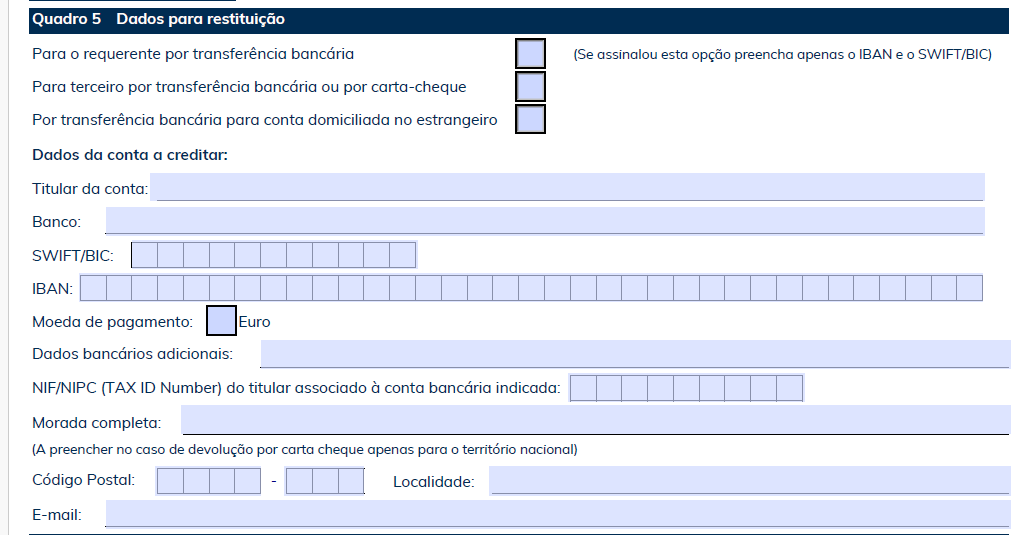The image size is (1020, 535).
Task: Click the three-digit postal code suffix field
Action: pyautogui.click(x=325, y=481)
